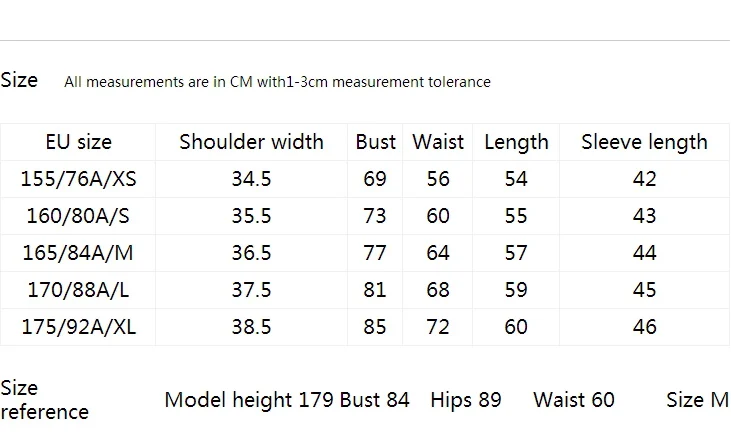Click the Waist column header

tap(438, 142)
